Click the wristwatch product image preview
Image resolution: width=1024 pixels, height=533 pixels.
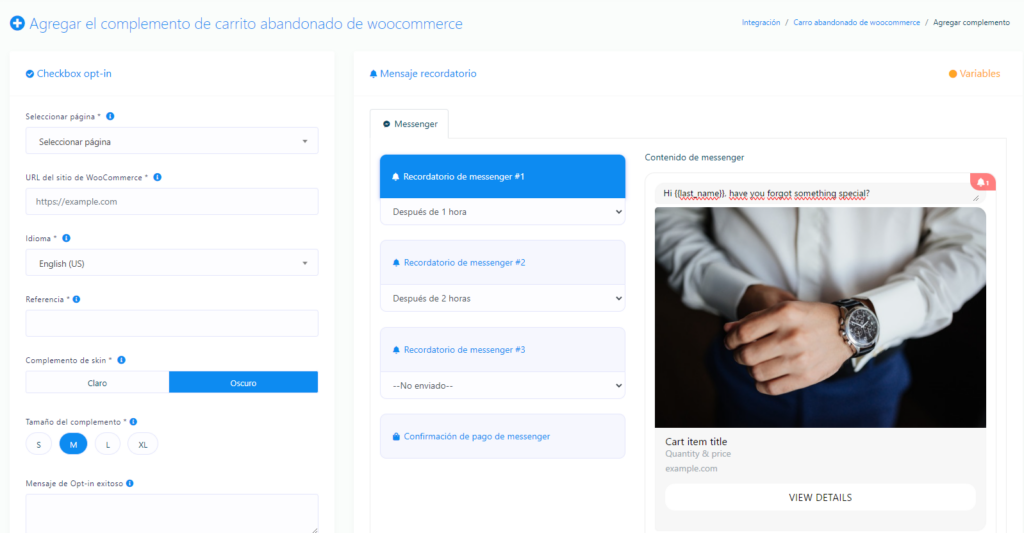pos(820,317)
